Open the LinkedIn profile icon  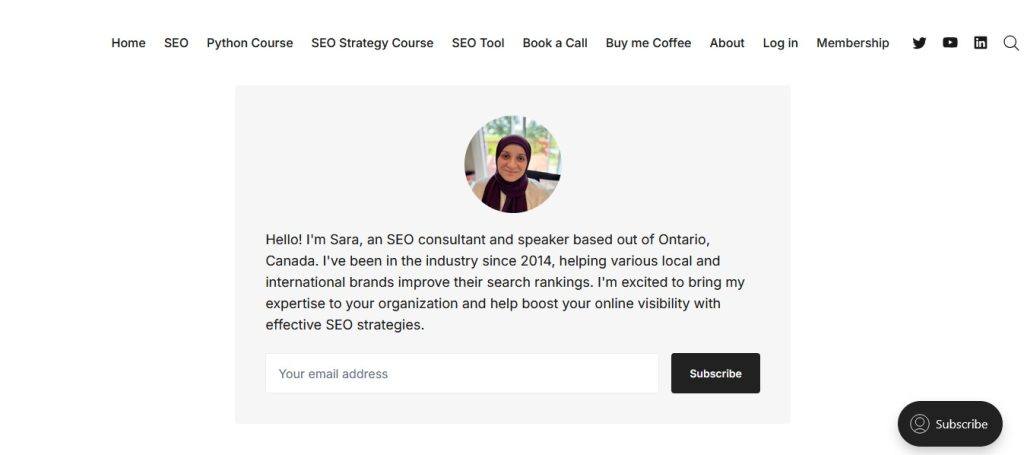click(980, 43)
